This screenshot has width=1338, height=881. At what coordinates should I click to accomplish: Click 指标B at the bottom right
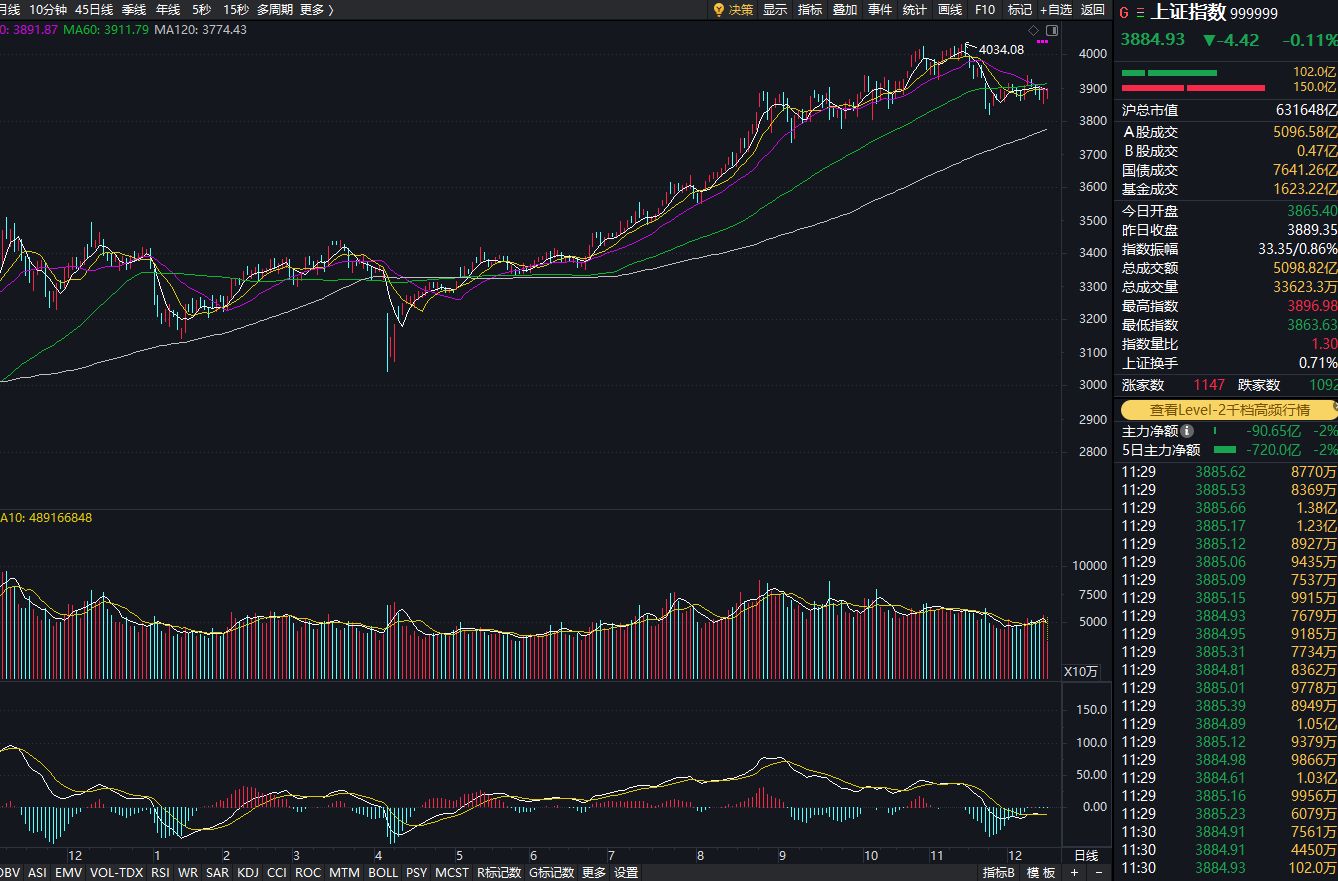(1000, 872)
